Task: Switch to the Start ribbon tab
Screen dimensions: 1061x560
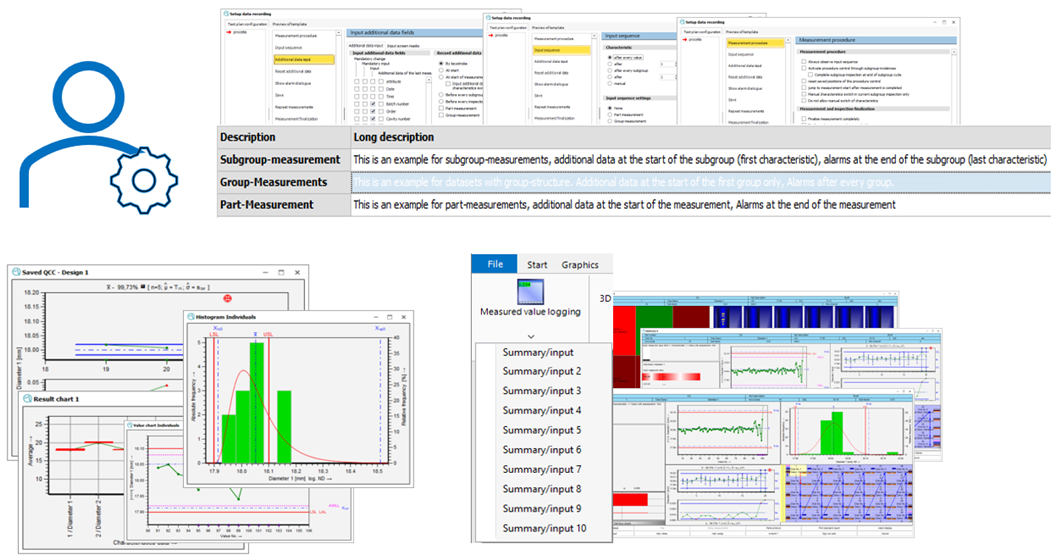Action: 537,264
